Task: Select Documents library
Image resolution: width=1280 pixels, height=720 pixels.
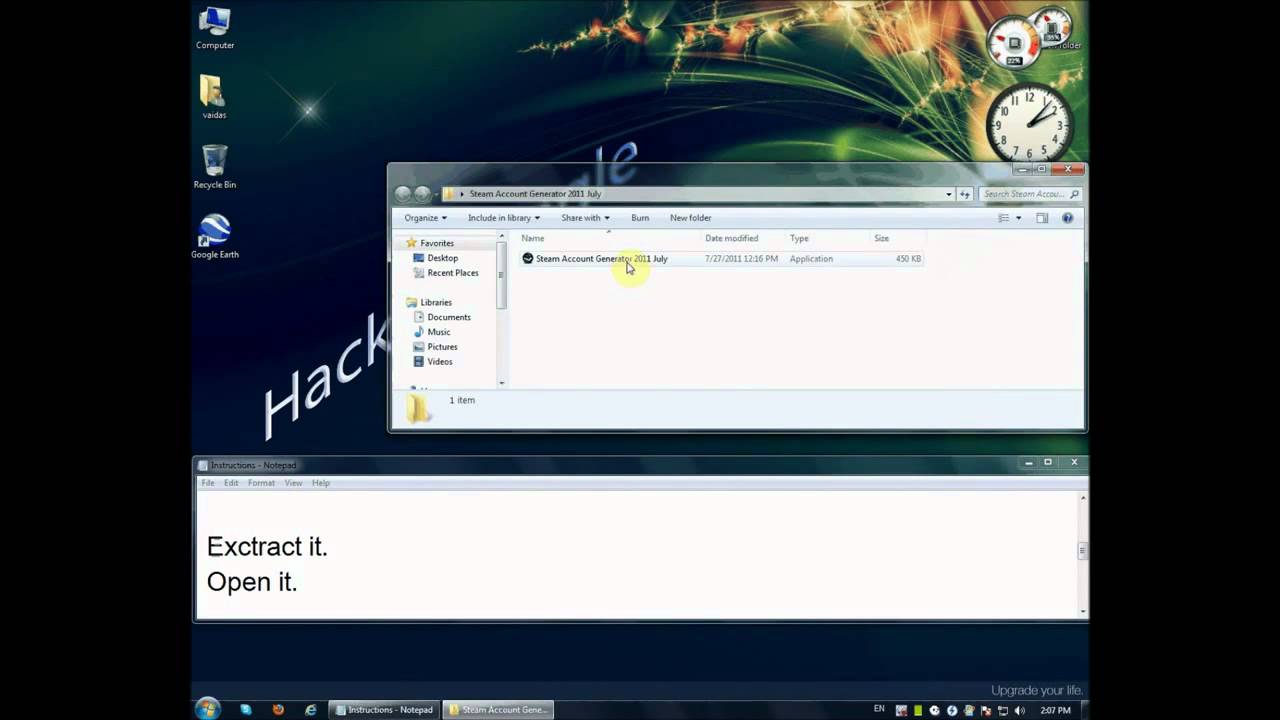Action: 448,317
